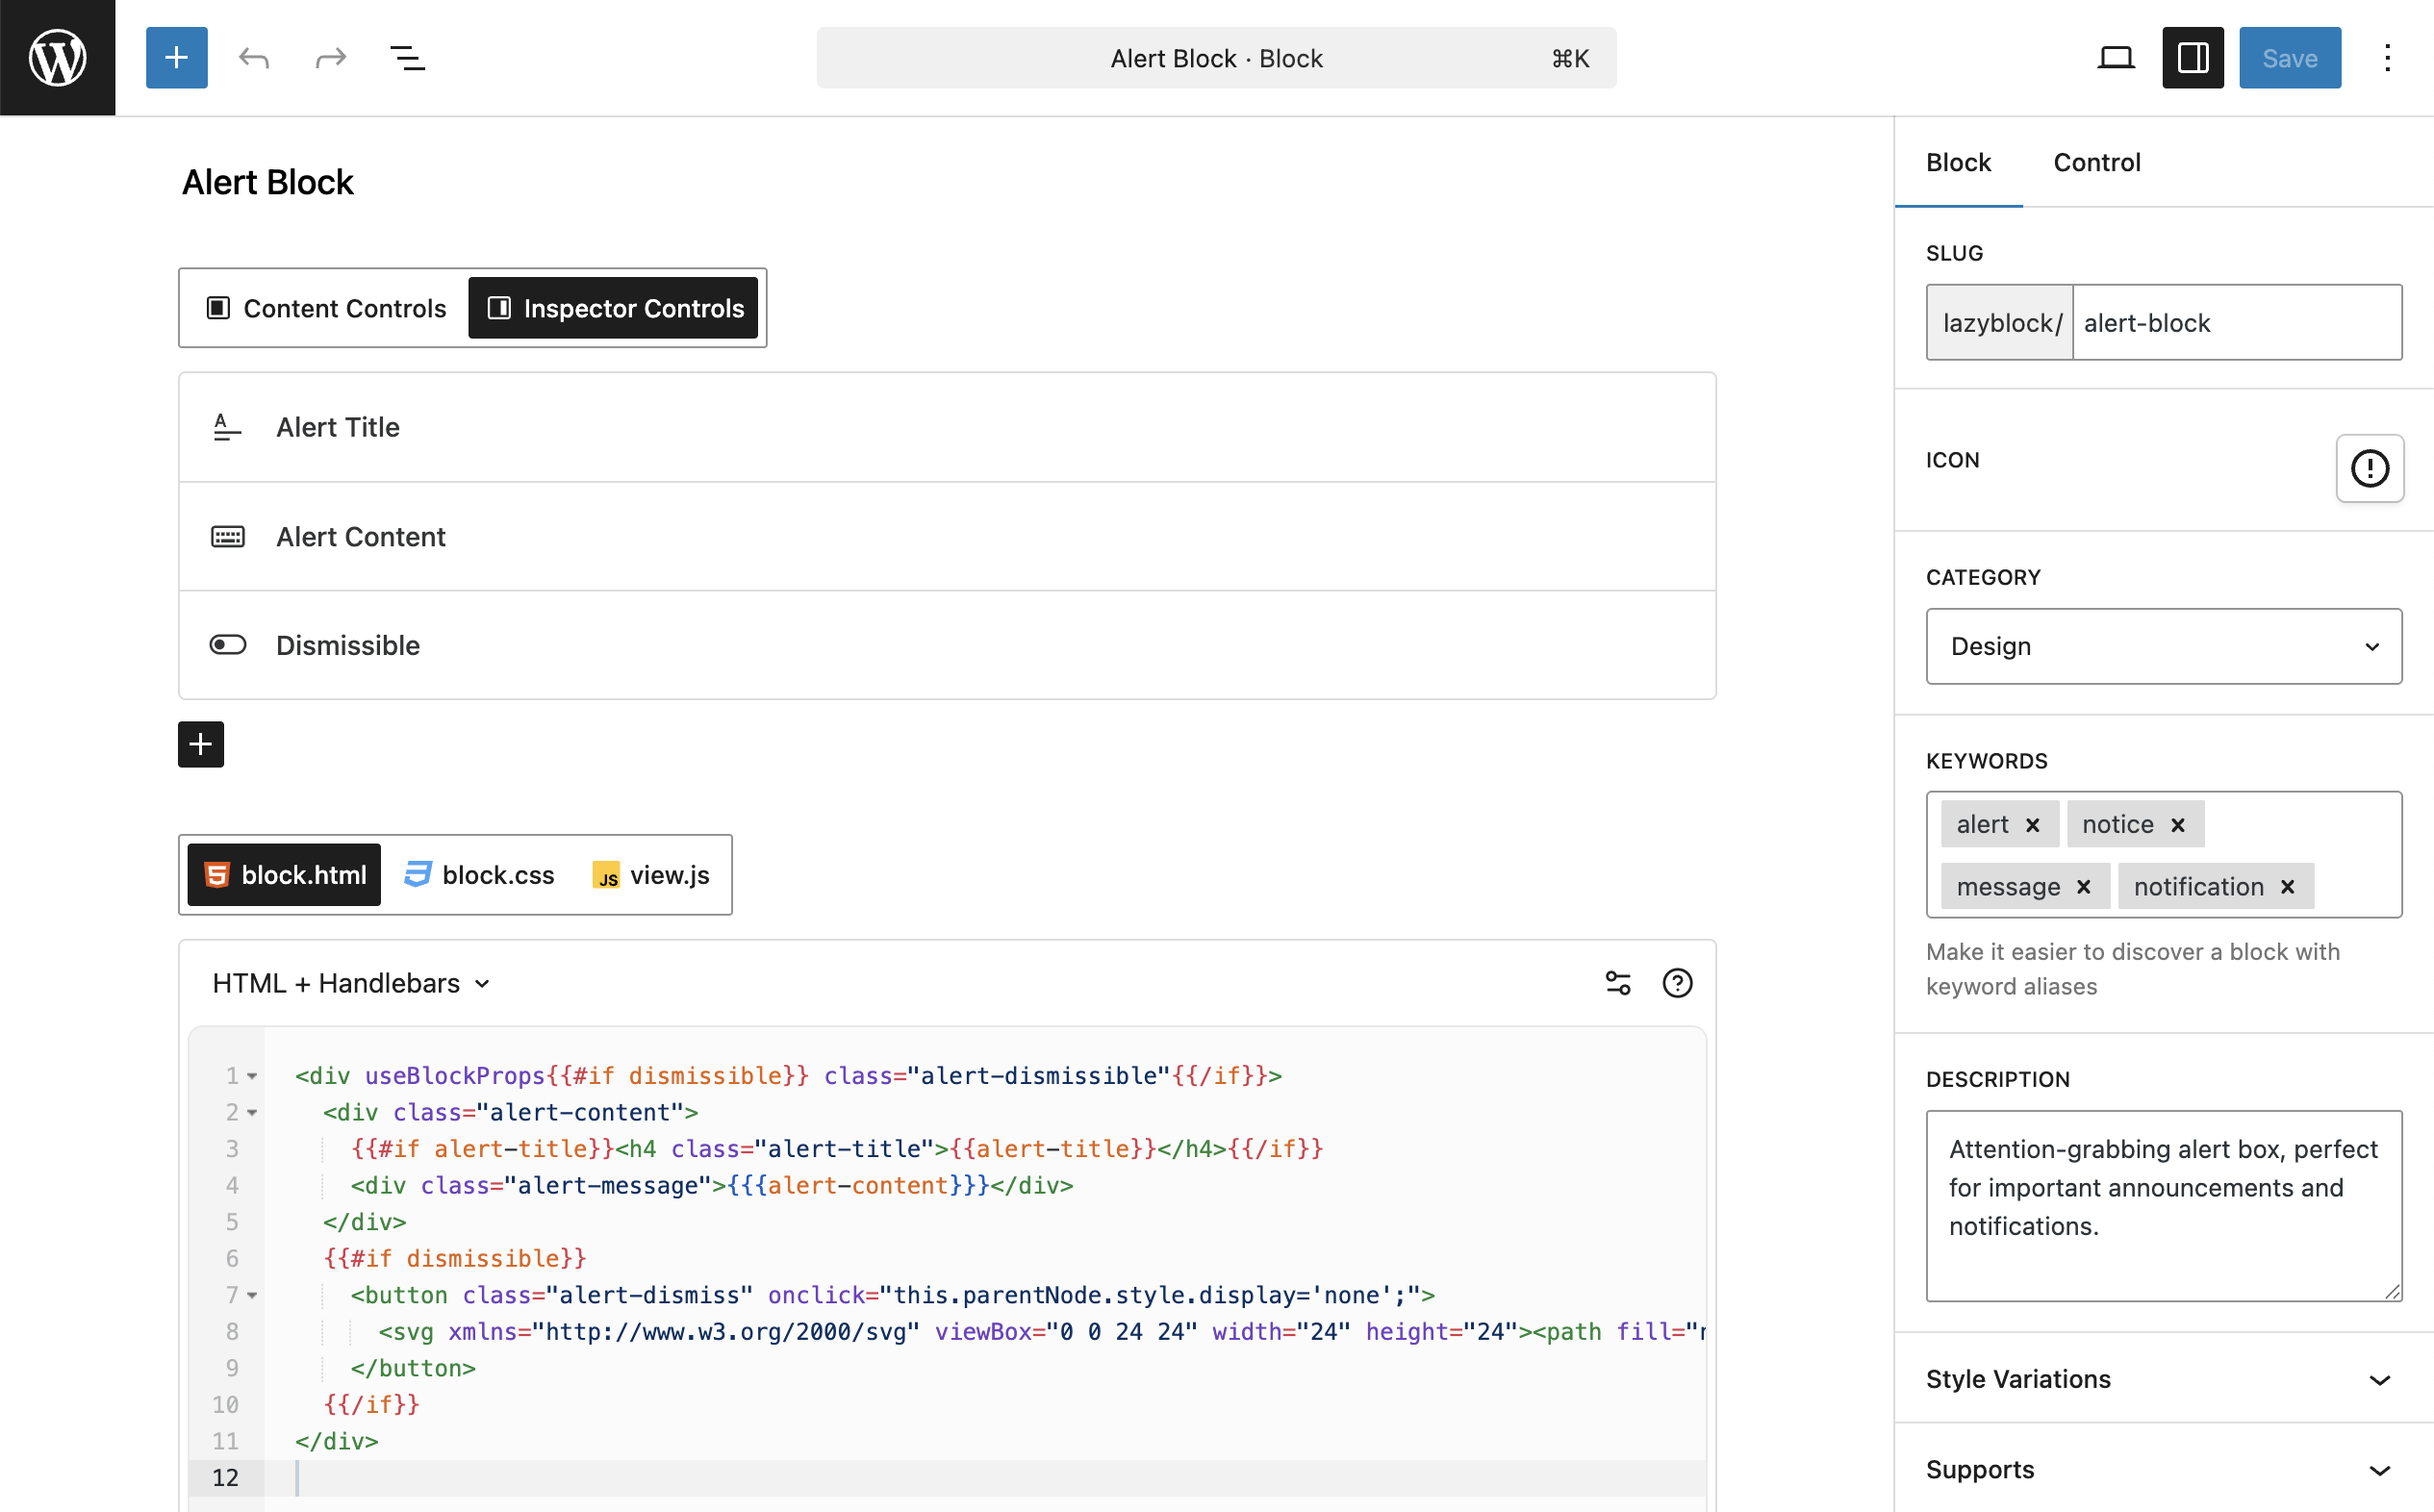
Task: Open the view.js code tab
Action: click(650, 875)
